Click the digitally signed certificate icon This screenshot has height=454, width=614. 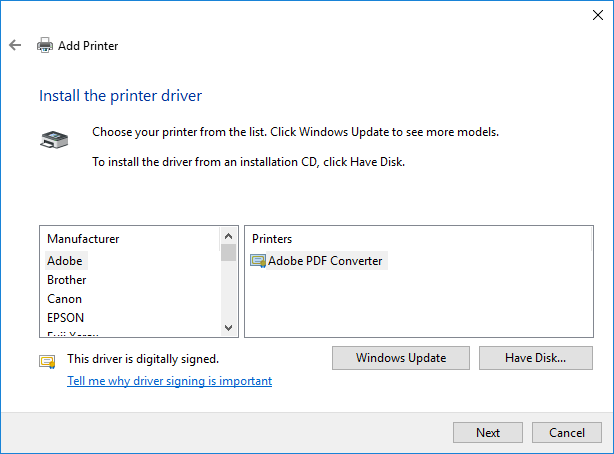(47, 361)
